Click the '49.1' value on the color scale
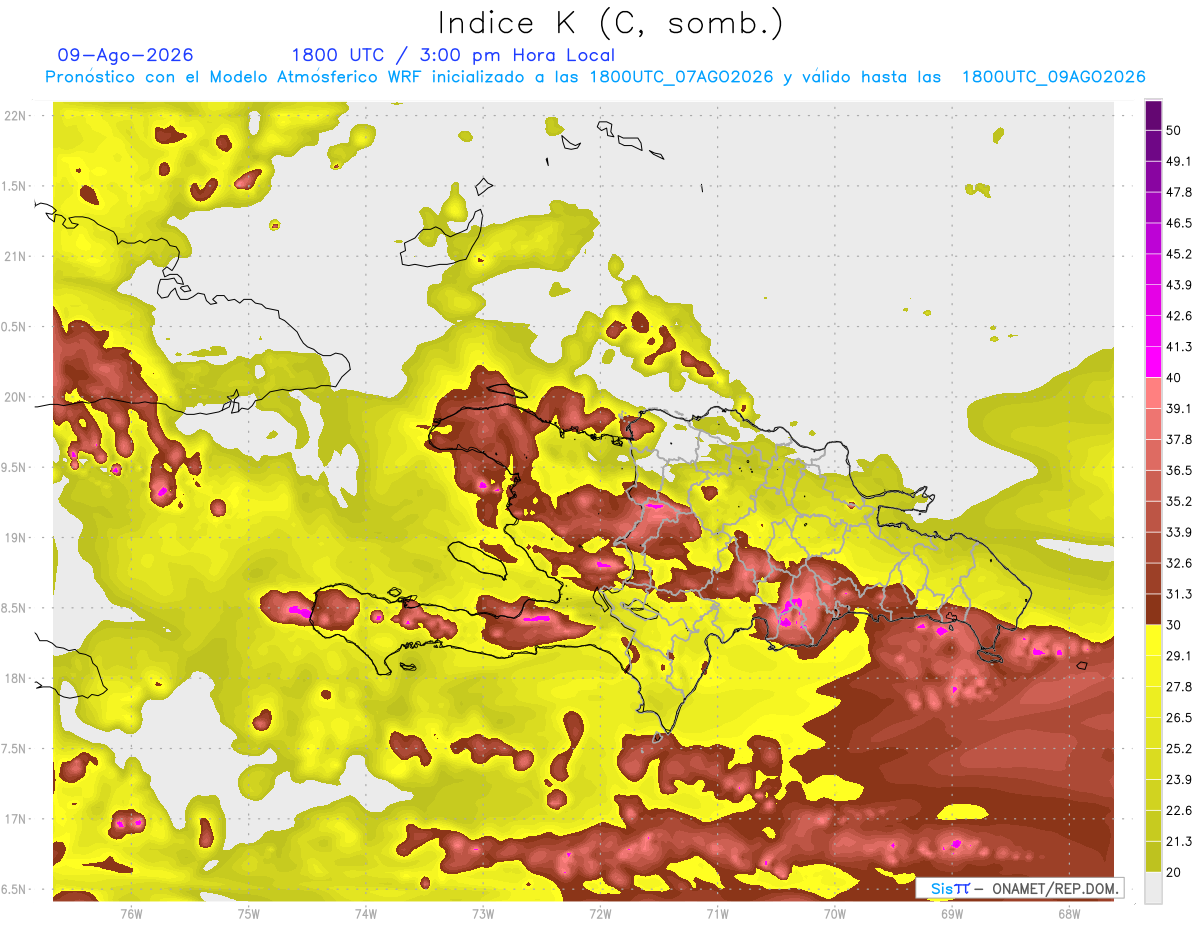Viewport: 1200px width, 927px height. point(1179,161)
